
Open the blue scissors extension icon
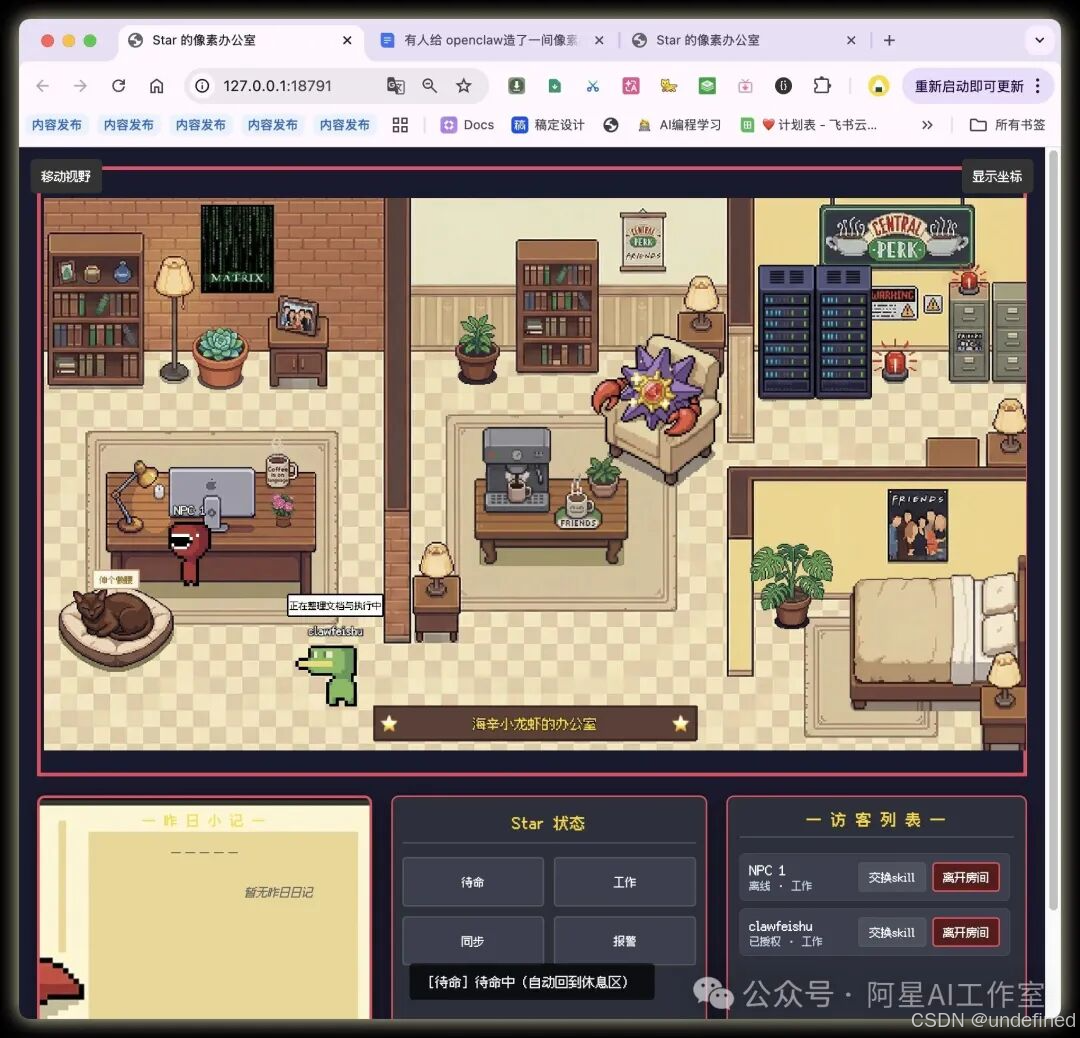point(592,86)
